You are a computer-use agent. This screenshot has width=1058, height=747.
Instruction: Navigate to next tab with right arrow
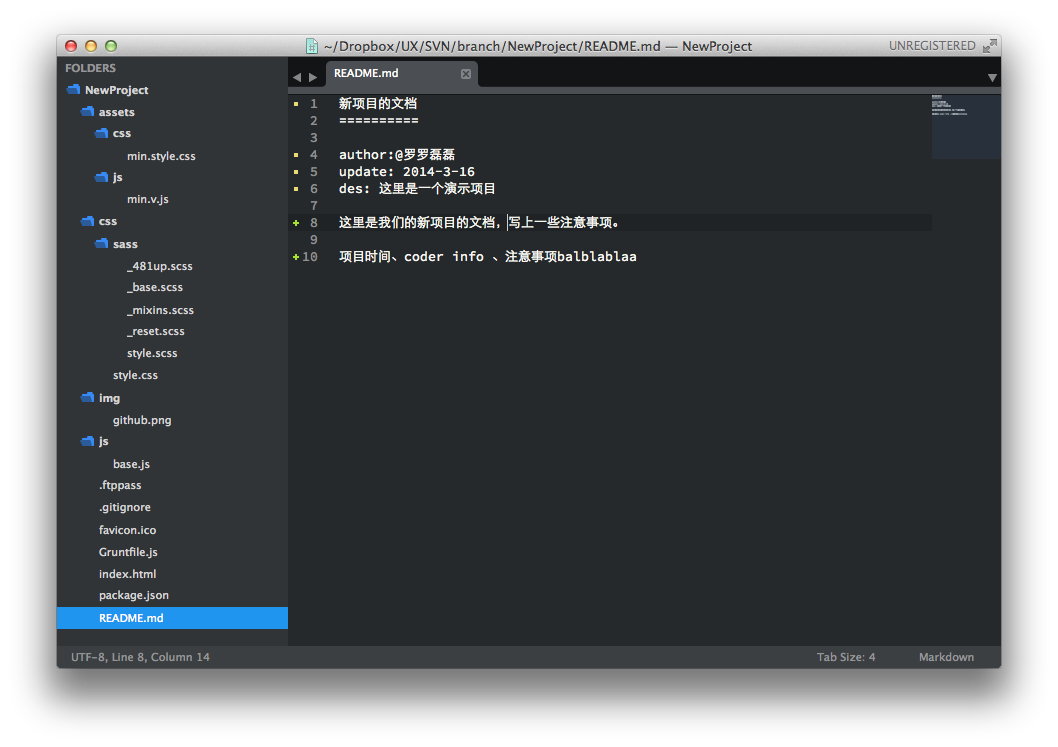(x=313, y=77)
